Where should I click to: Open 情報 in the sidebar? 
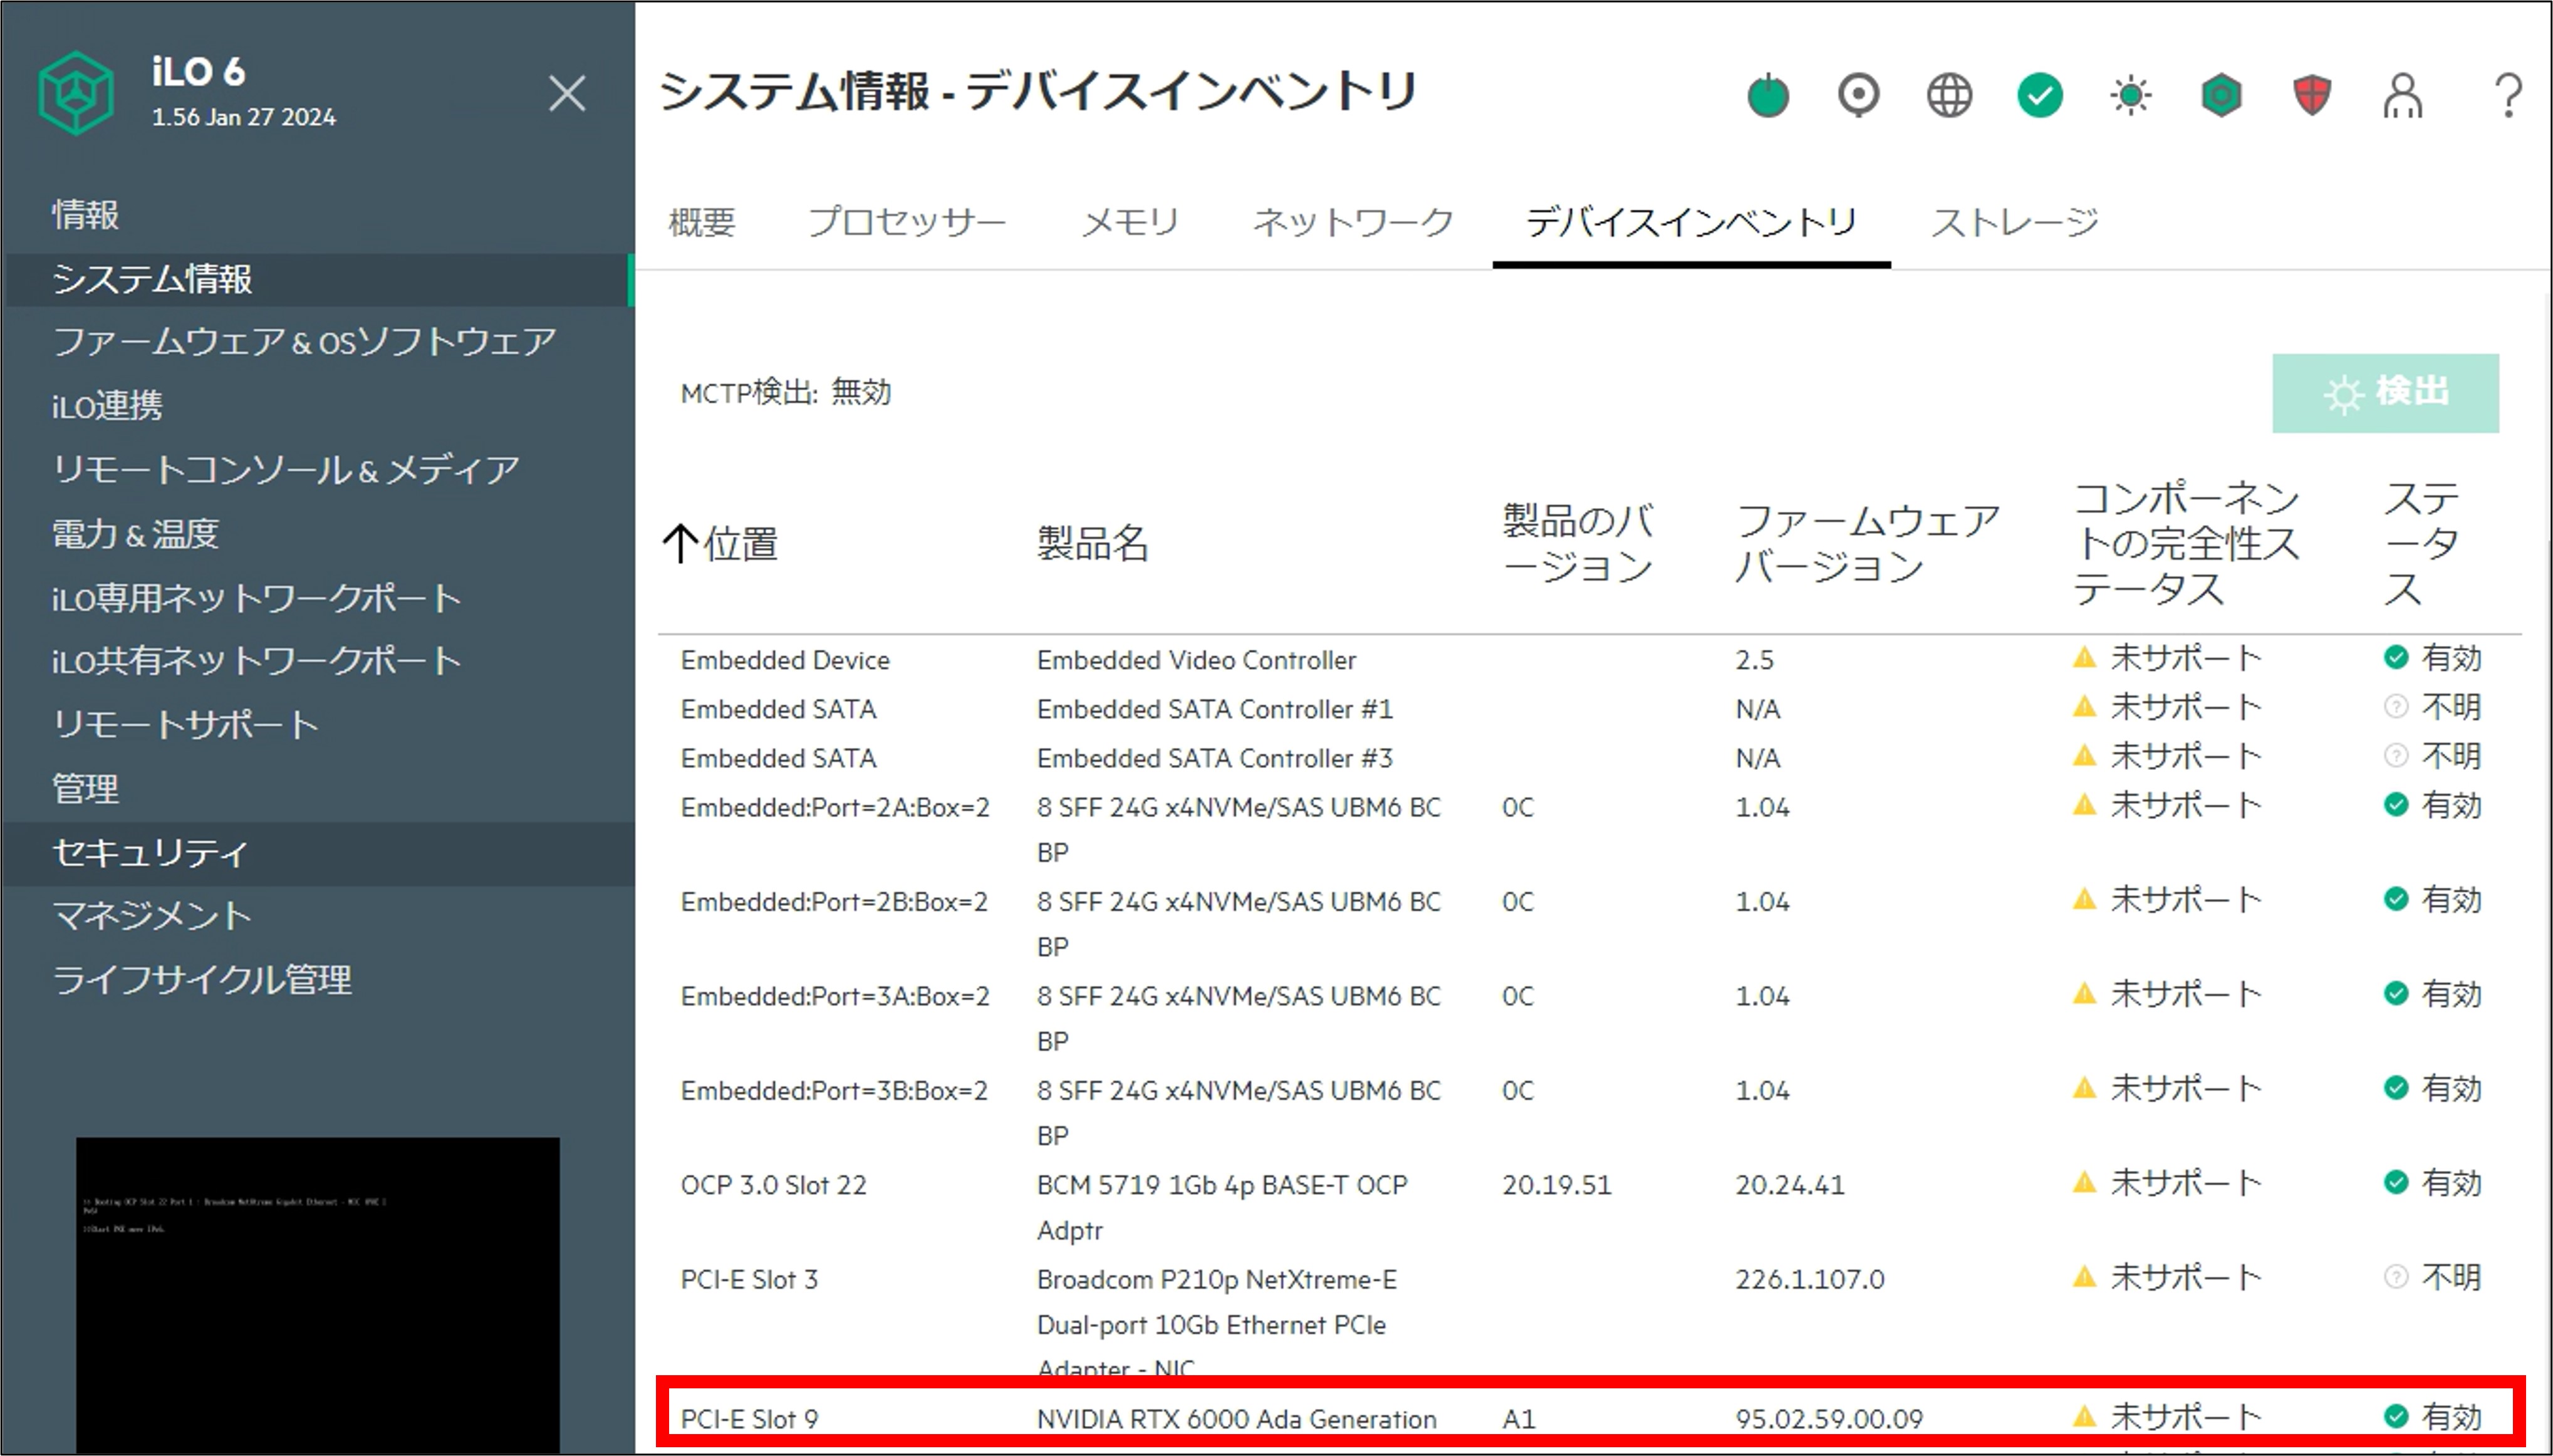tap(86, 215)
